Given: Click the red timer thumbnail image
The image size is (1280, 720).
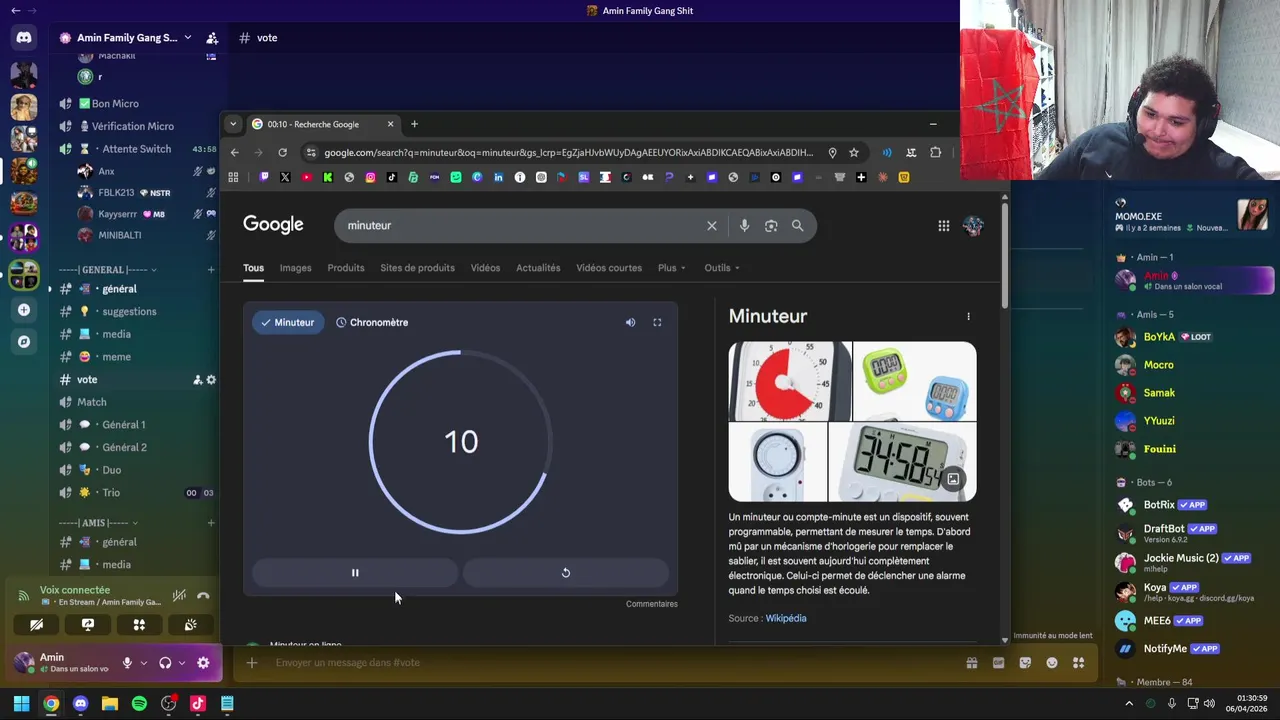Looking at the screenshot, I should (x=790, y=381).
